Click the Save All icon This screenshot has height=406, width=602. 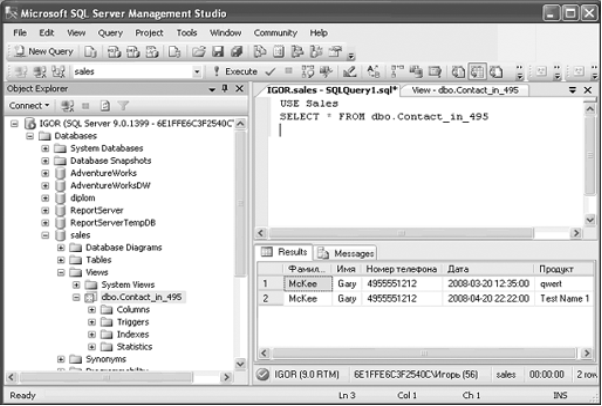[x=236, y=51]
